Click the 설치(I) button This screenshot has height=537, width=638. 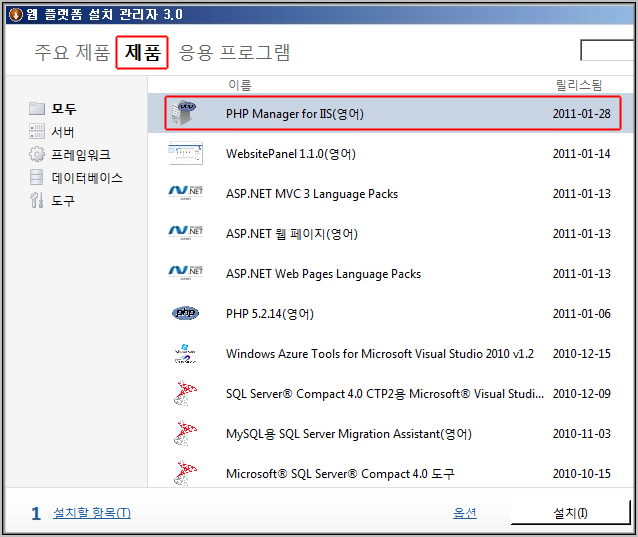[570, 513]
